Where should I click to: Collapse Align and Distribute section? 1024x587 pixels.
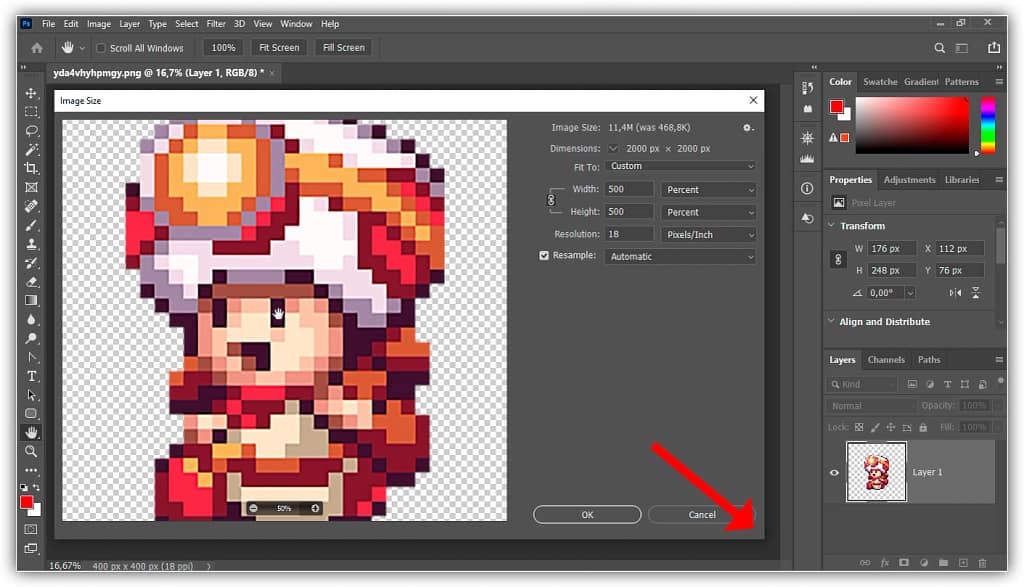(x=831, y=321)
